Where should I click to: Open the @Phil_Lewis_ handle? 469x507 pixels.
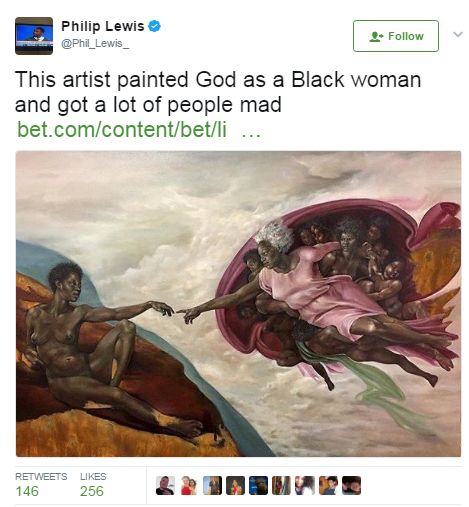coord(95,44)
